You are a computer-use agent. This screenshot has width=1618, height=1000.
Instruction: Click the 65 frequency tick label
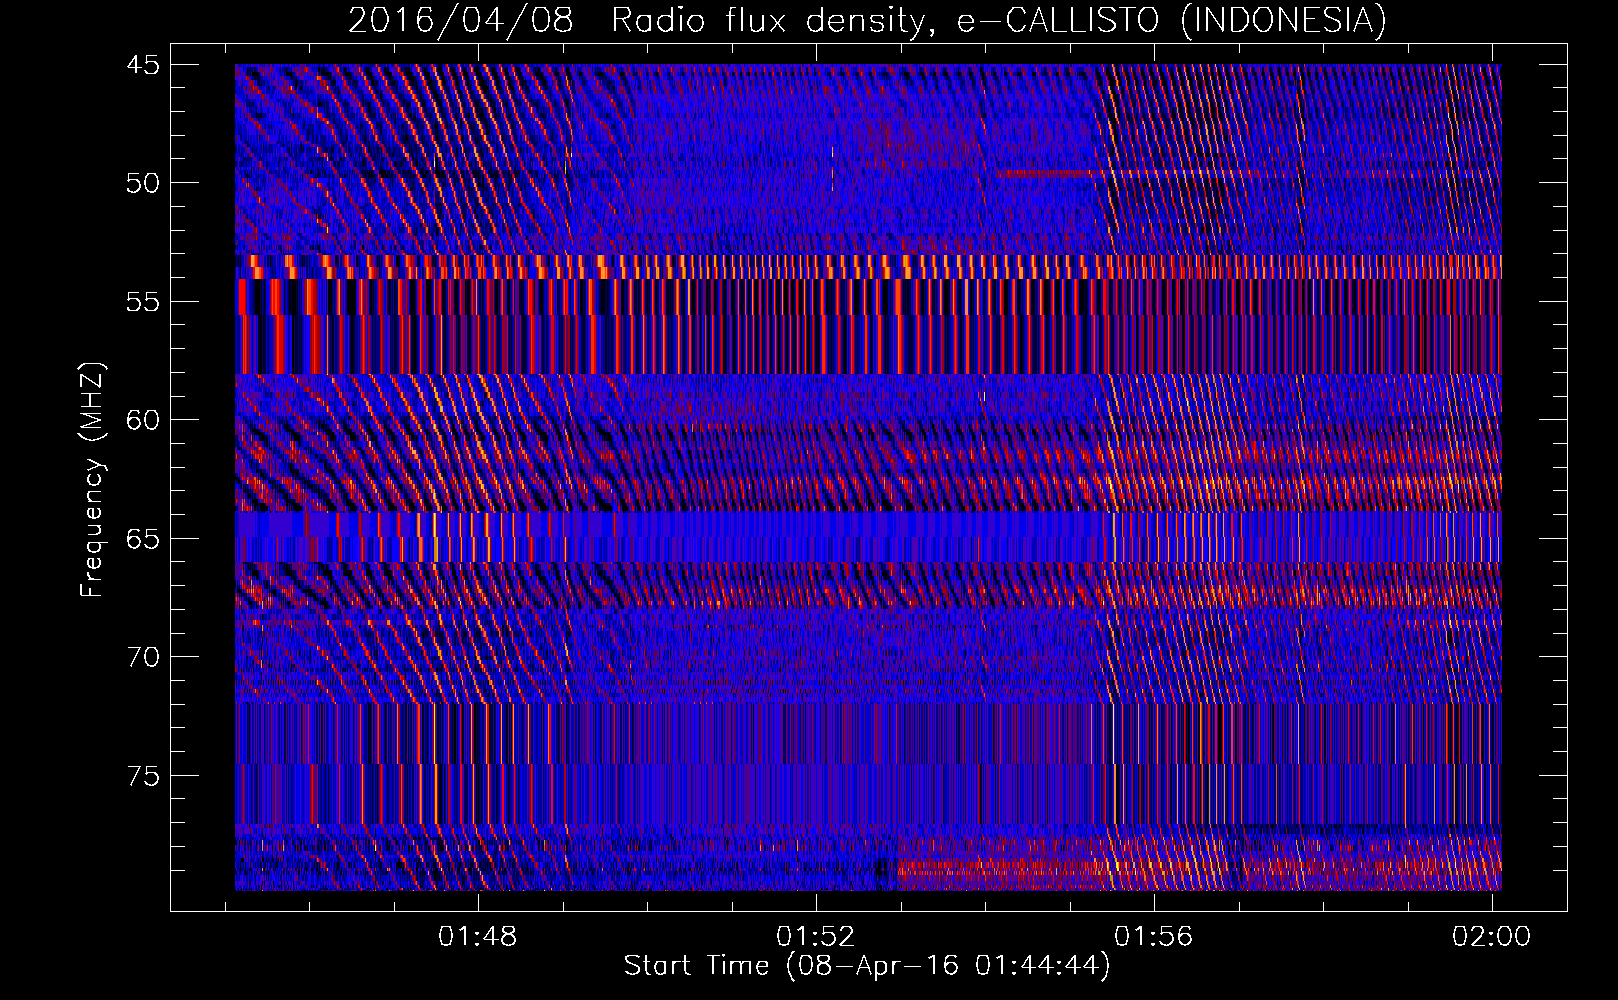pyautogui.click(x=143, y=539)
